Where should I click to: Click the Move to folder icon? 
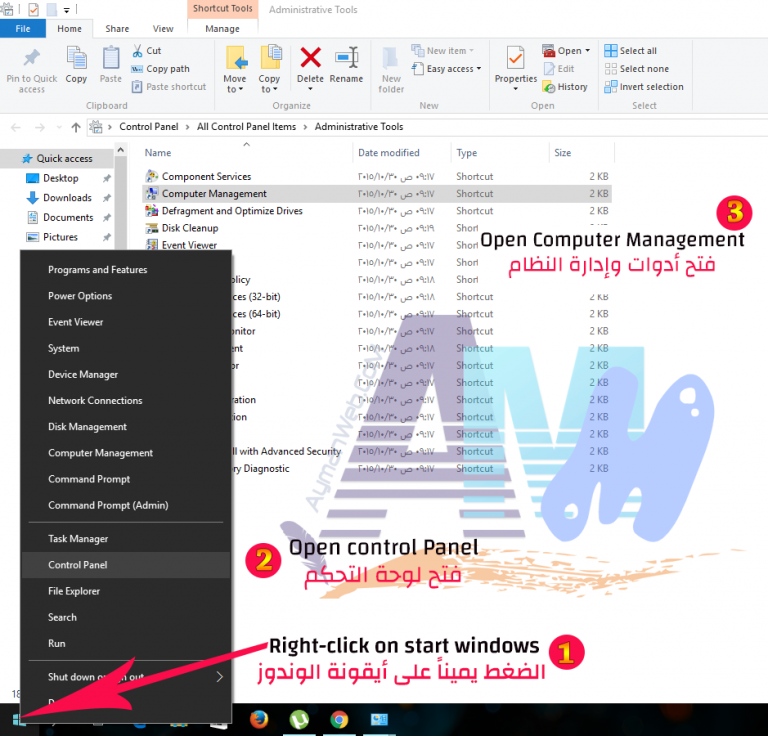(236, 58)
